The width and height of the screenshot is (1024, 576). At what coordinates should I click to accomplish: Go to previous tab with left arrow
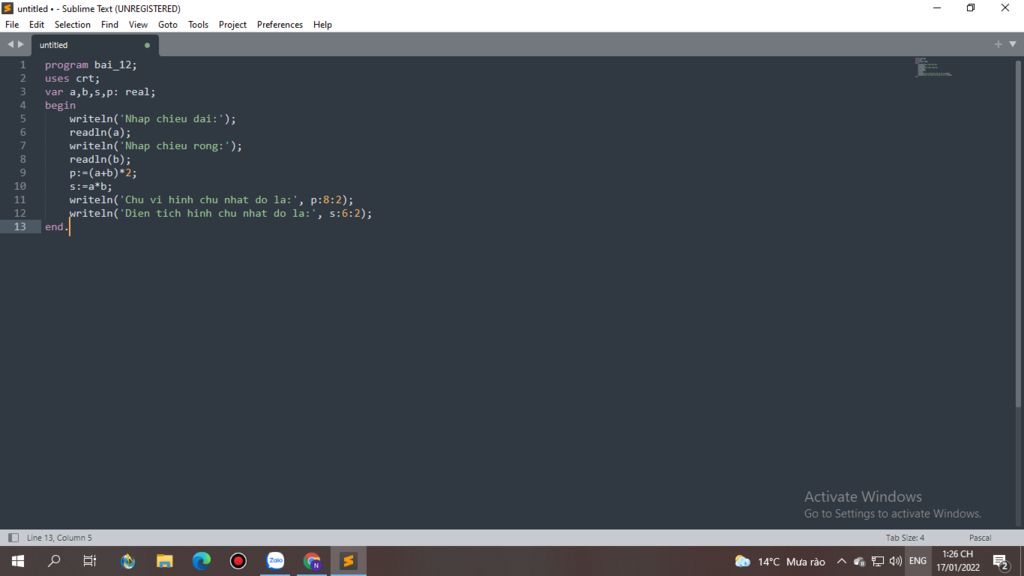(10, 44)
